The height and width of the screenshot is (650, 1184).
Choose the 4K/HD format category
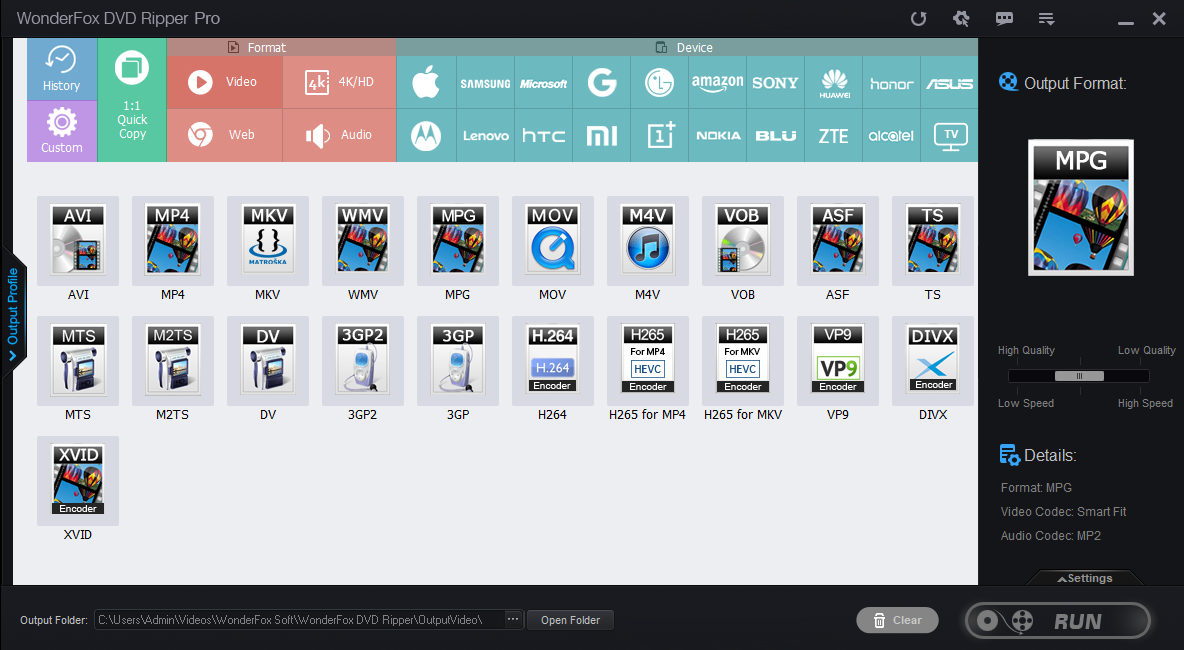338,82
